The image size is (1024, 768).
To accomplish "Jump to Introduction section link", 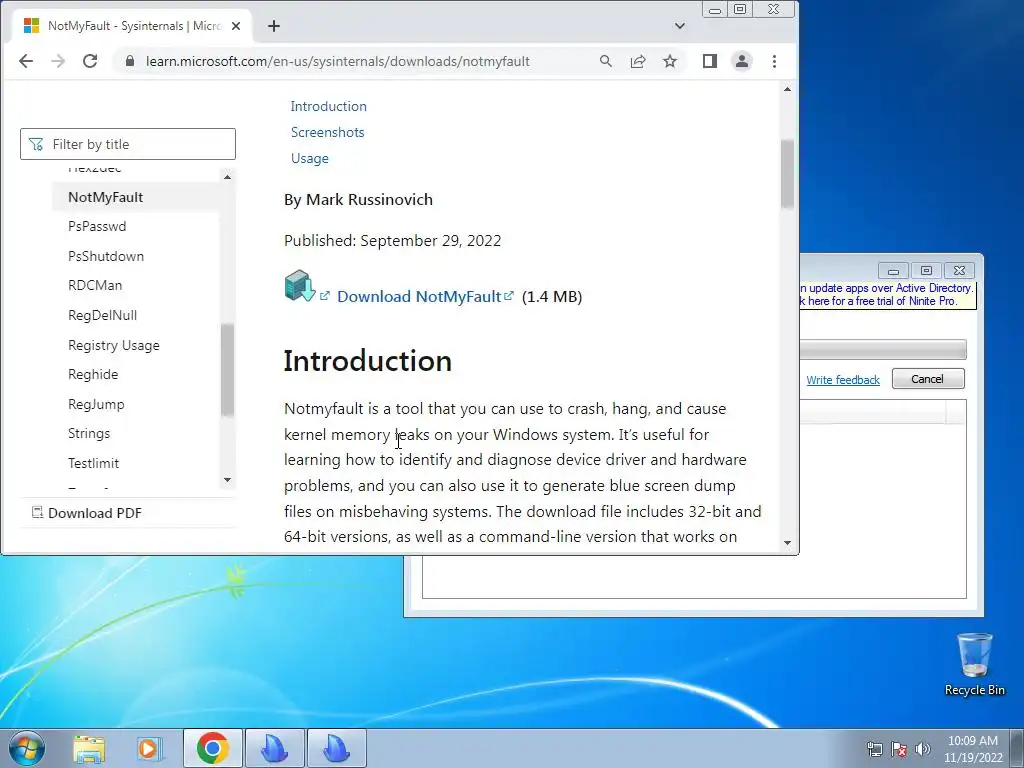I will 328,106.
